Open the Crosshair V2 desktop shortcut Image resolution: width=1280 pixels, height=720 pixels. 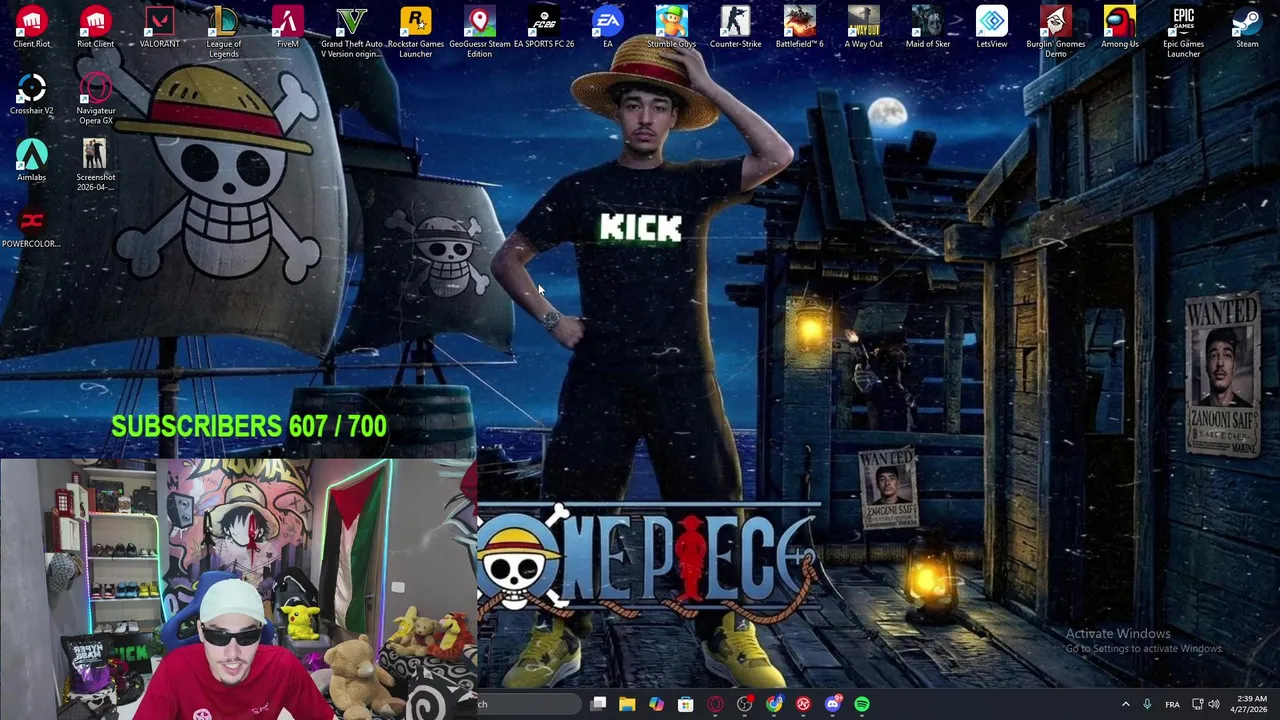32,94
